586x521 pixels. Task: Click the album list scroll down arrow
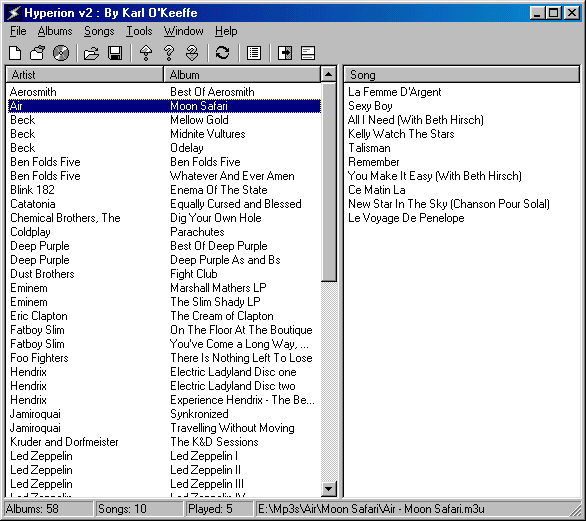pos(329,488)
